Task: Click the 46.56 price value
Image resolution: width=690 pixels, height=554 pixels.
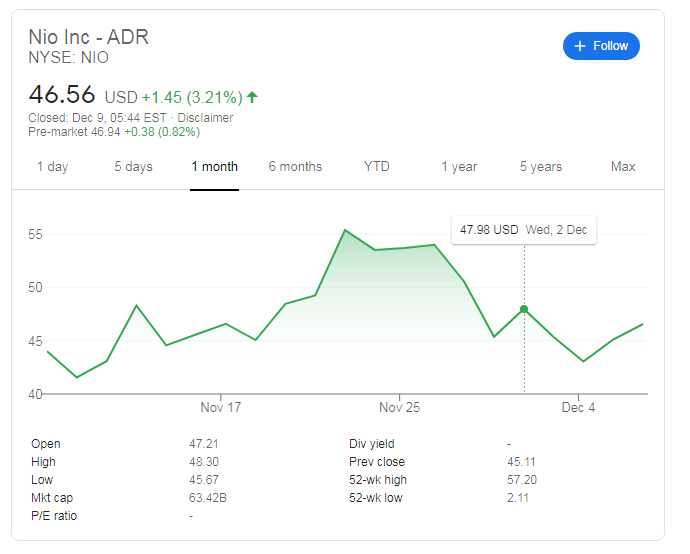Action: pyautogui.click(x=62, y=95)
